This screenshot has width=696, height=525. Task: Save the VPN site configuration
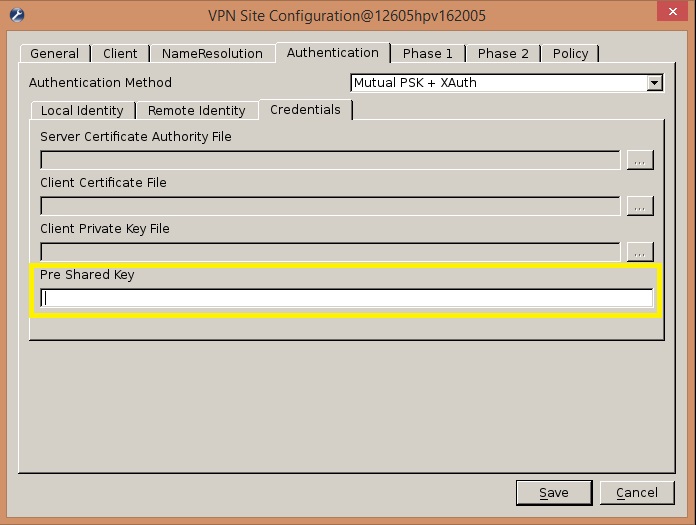coord(553,492)
